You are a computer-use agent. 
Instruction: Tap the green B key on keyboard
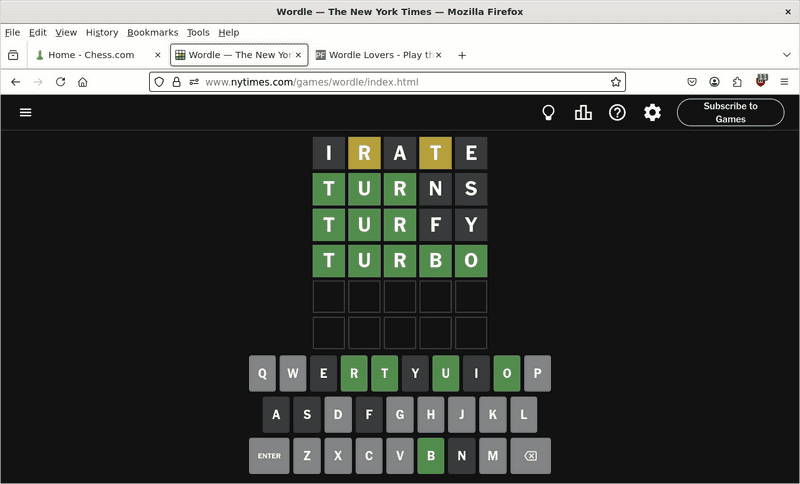[431, 455]
